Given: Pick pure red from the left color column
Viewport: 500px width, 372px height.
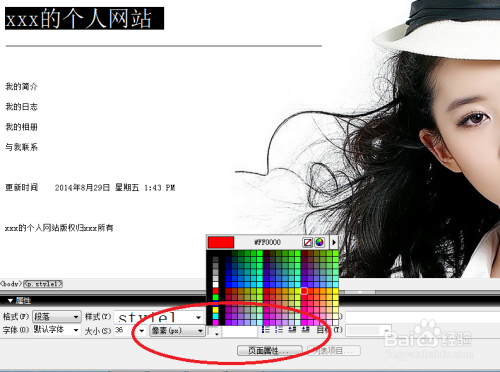Looking at the screenshot, I should (x=216, y=291).
